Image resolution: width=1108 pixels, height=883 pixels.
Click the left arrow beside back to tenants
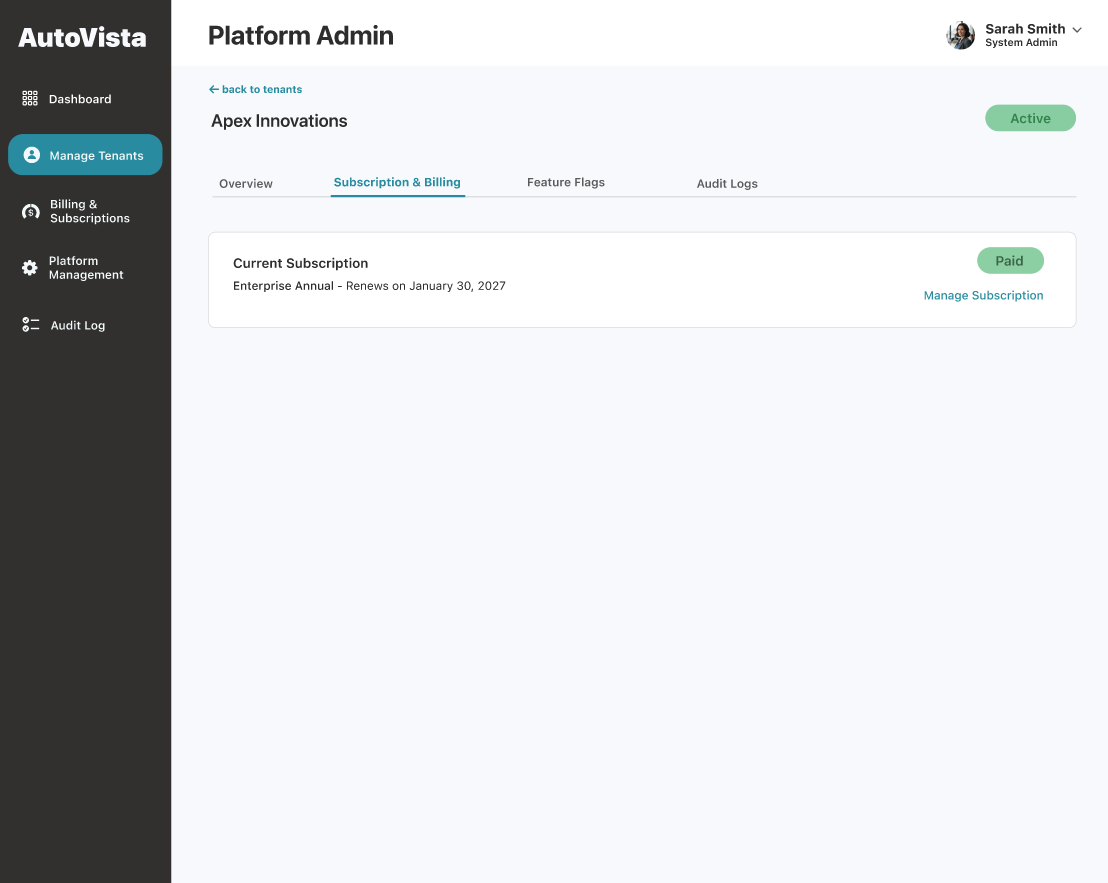(214, 90)
